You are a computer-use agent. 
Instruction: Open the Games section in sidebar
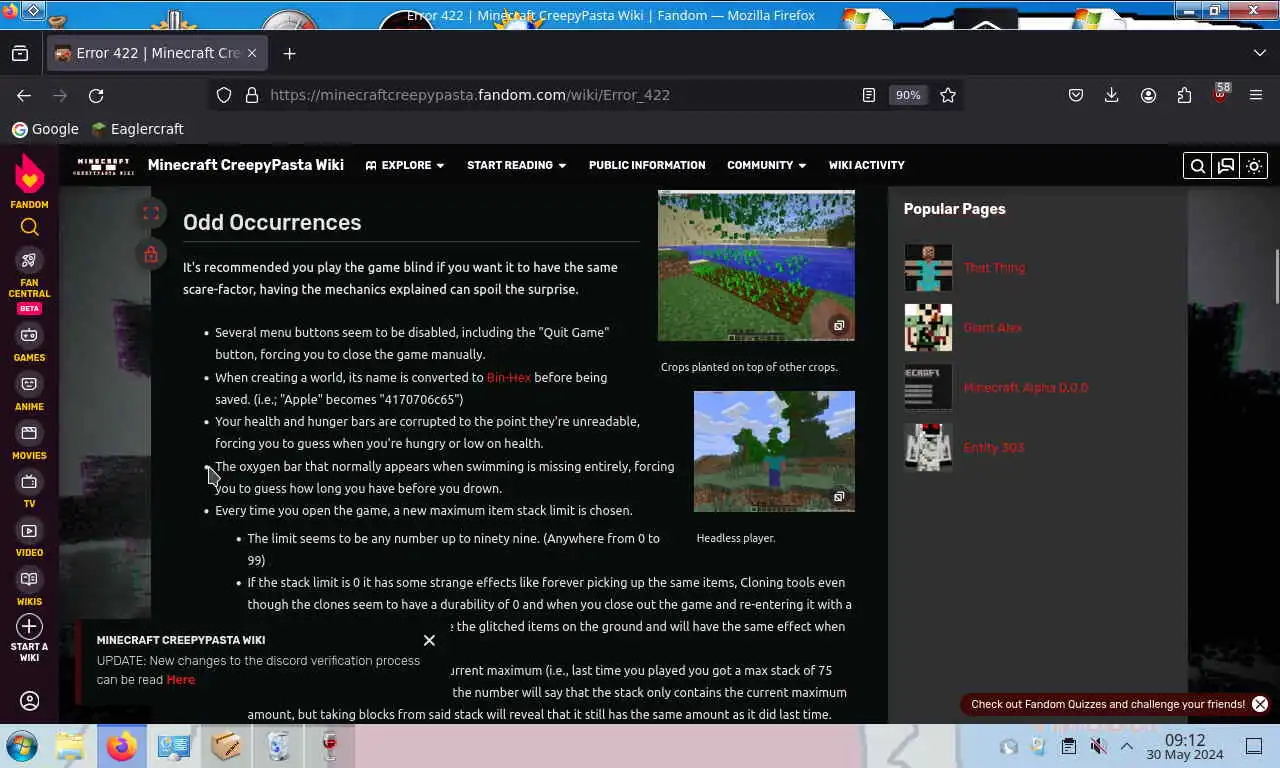(29, 344)
